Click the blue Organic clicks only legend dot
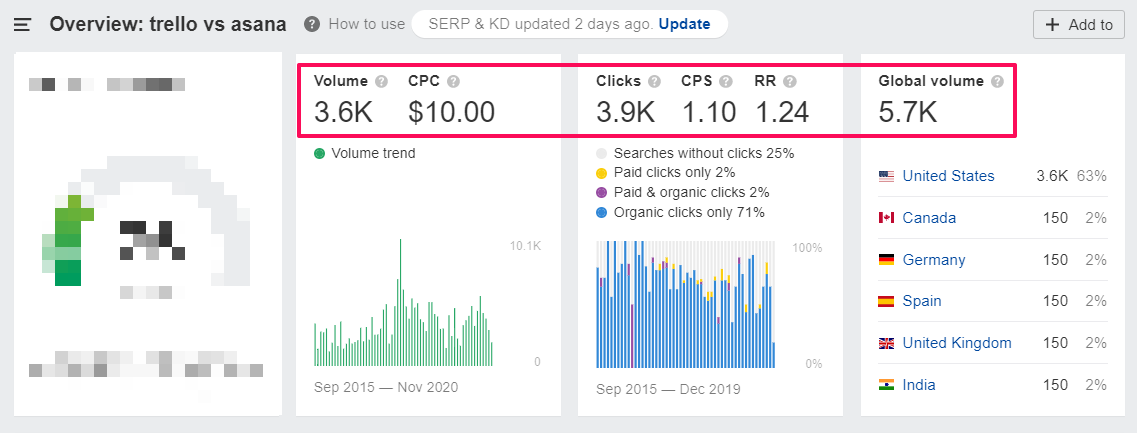Image resolution: width=1137 pixels, height=433 pixels. tap(601, 212)
